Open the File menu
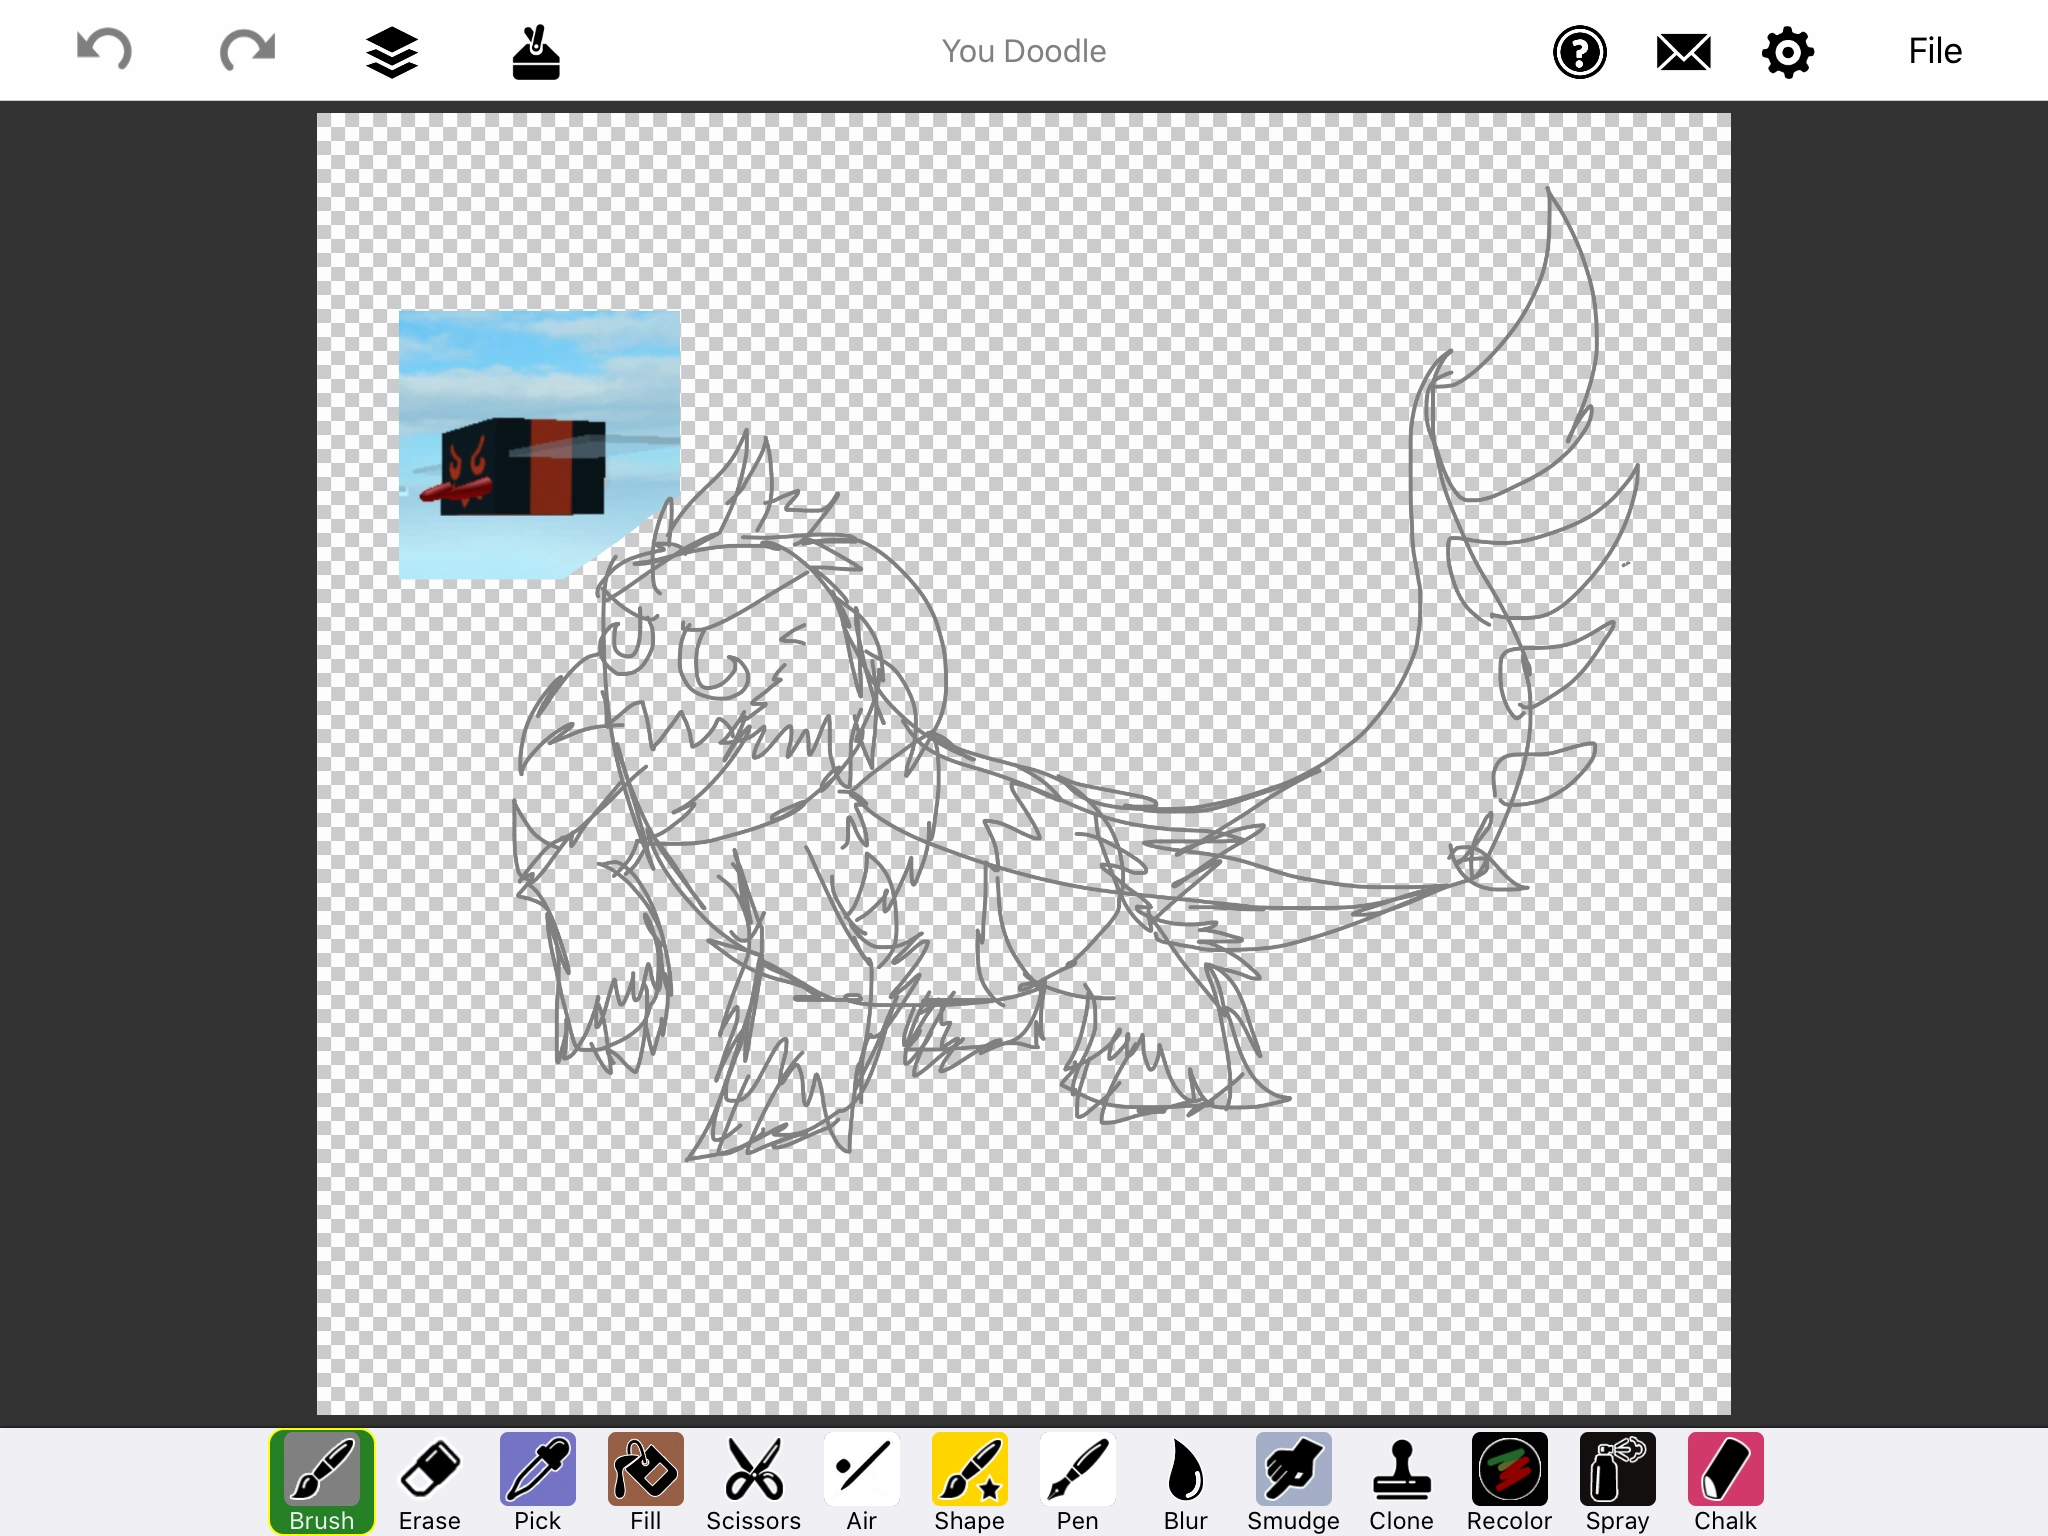2048x1536 pixels. click(x=1934, y=51)
